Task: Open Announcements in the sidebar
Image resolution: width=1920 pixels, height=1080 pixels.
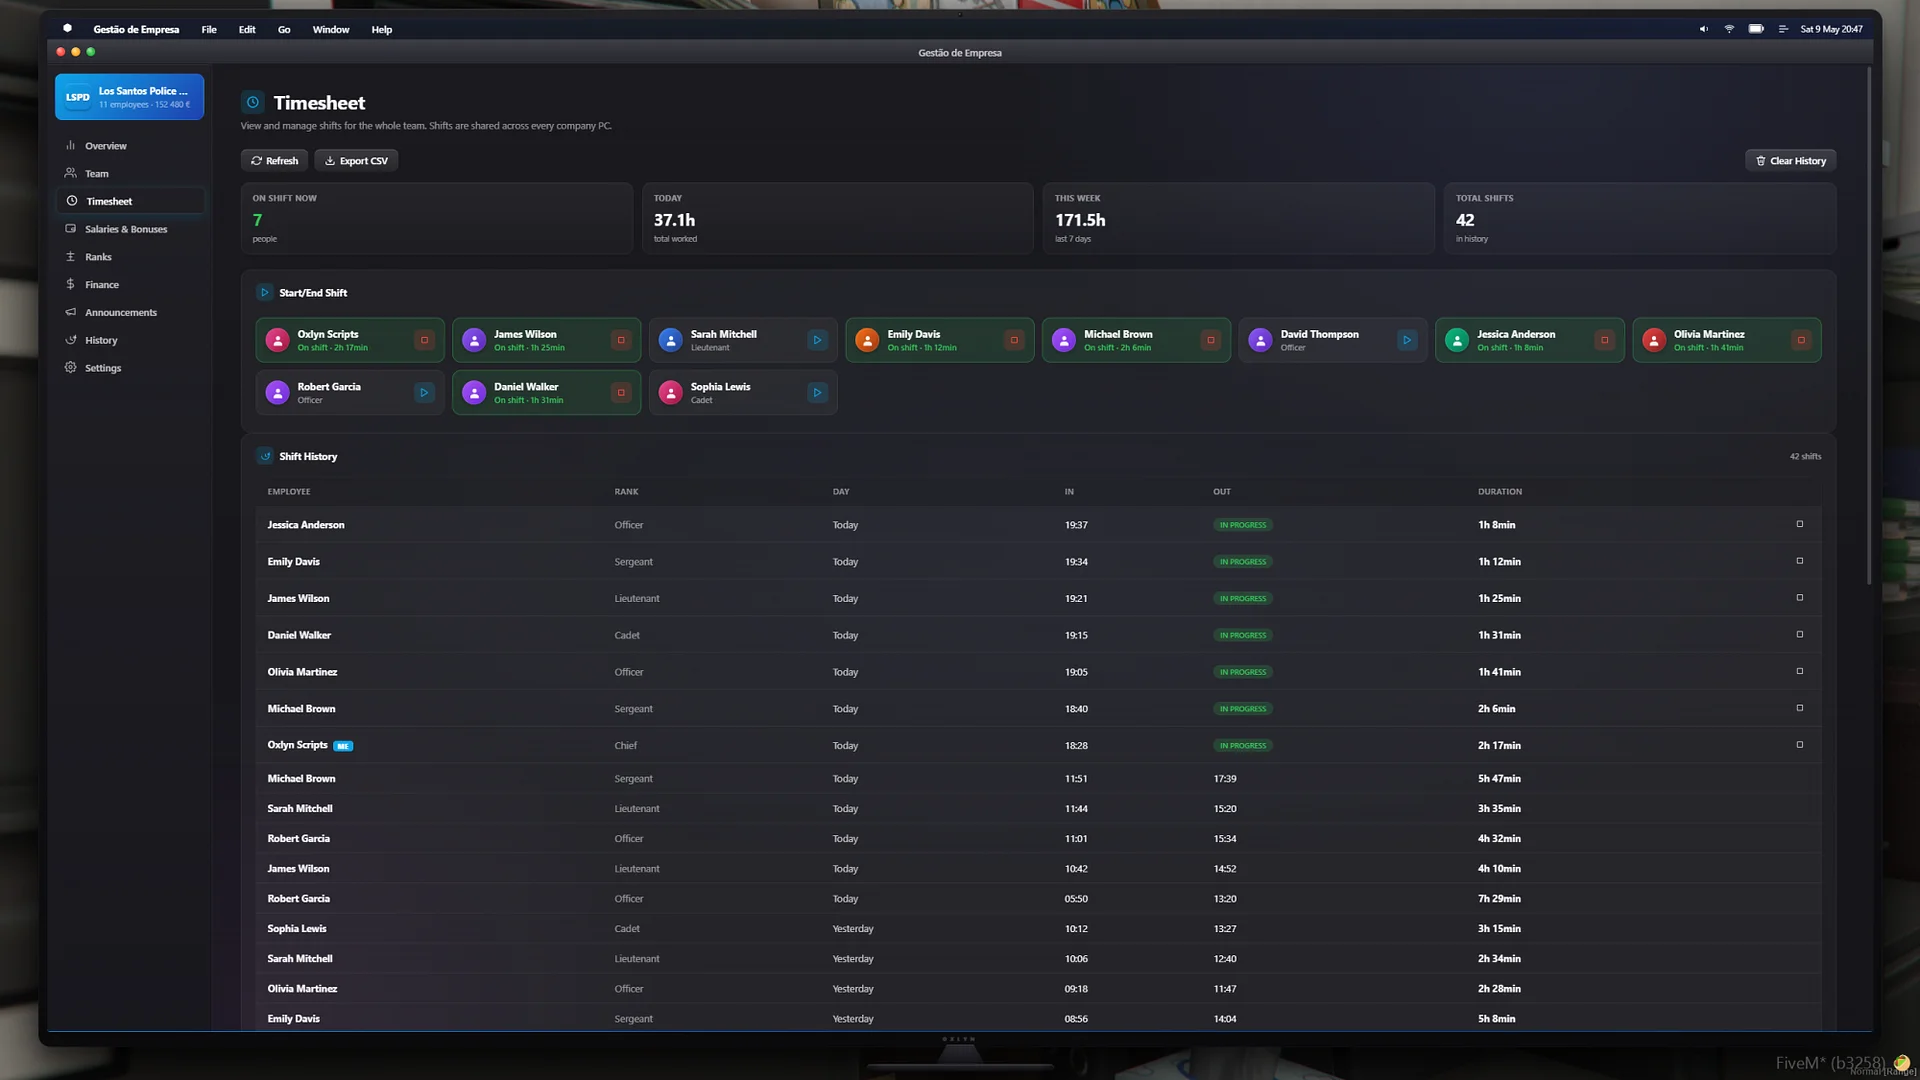Action: (130, 313)
